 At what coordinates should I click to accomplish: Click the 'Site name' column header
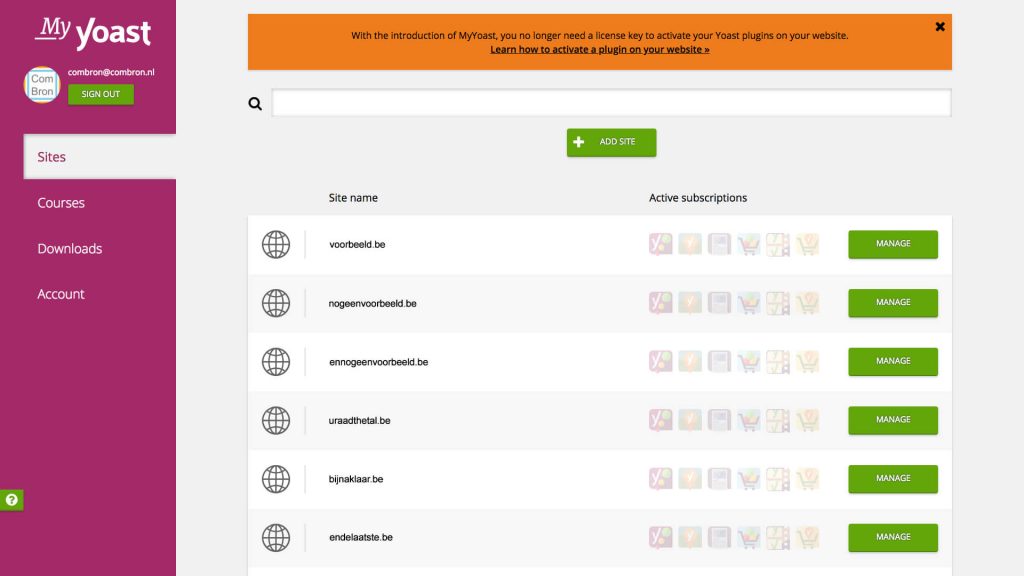coord(353,198)
